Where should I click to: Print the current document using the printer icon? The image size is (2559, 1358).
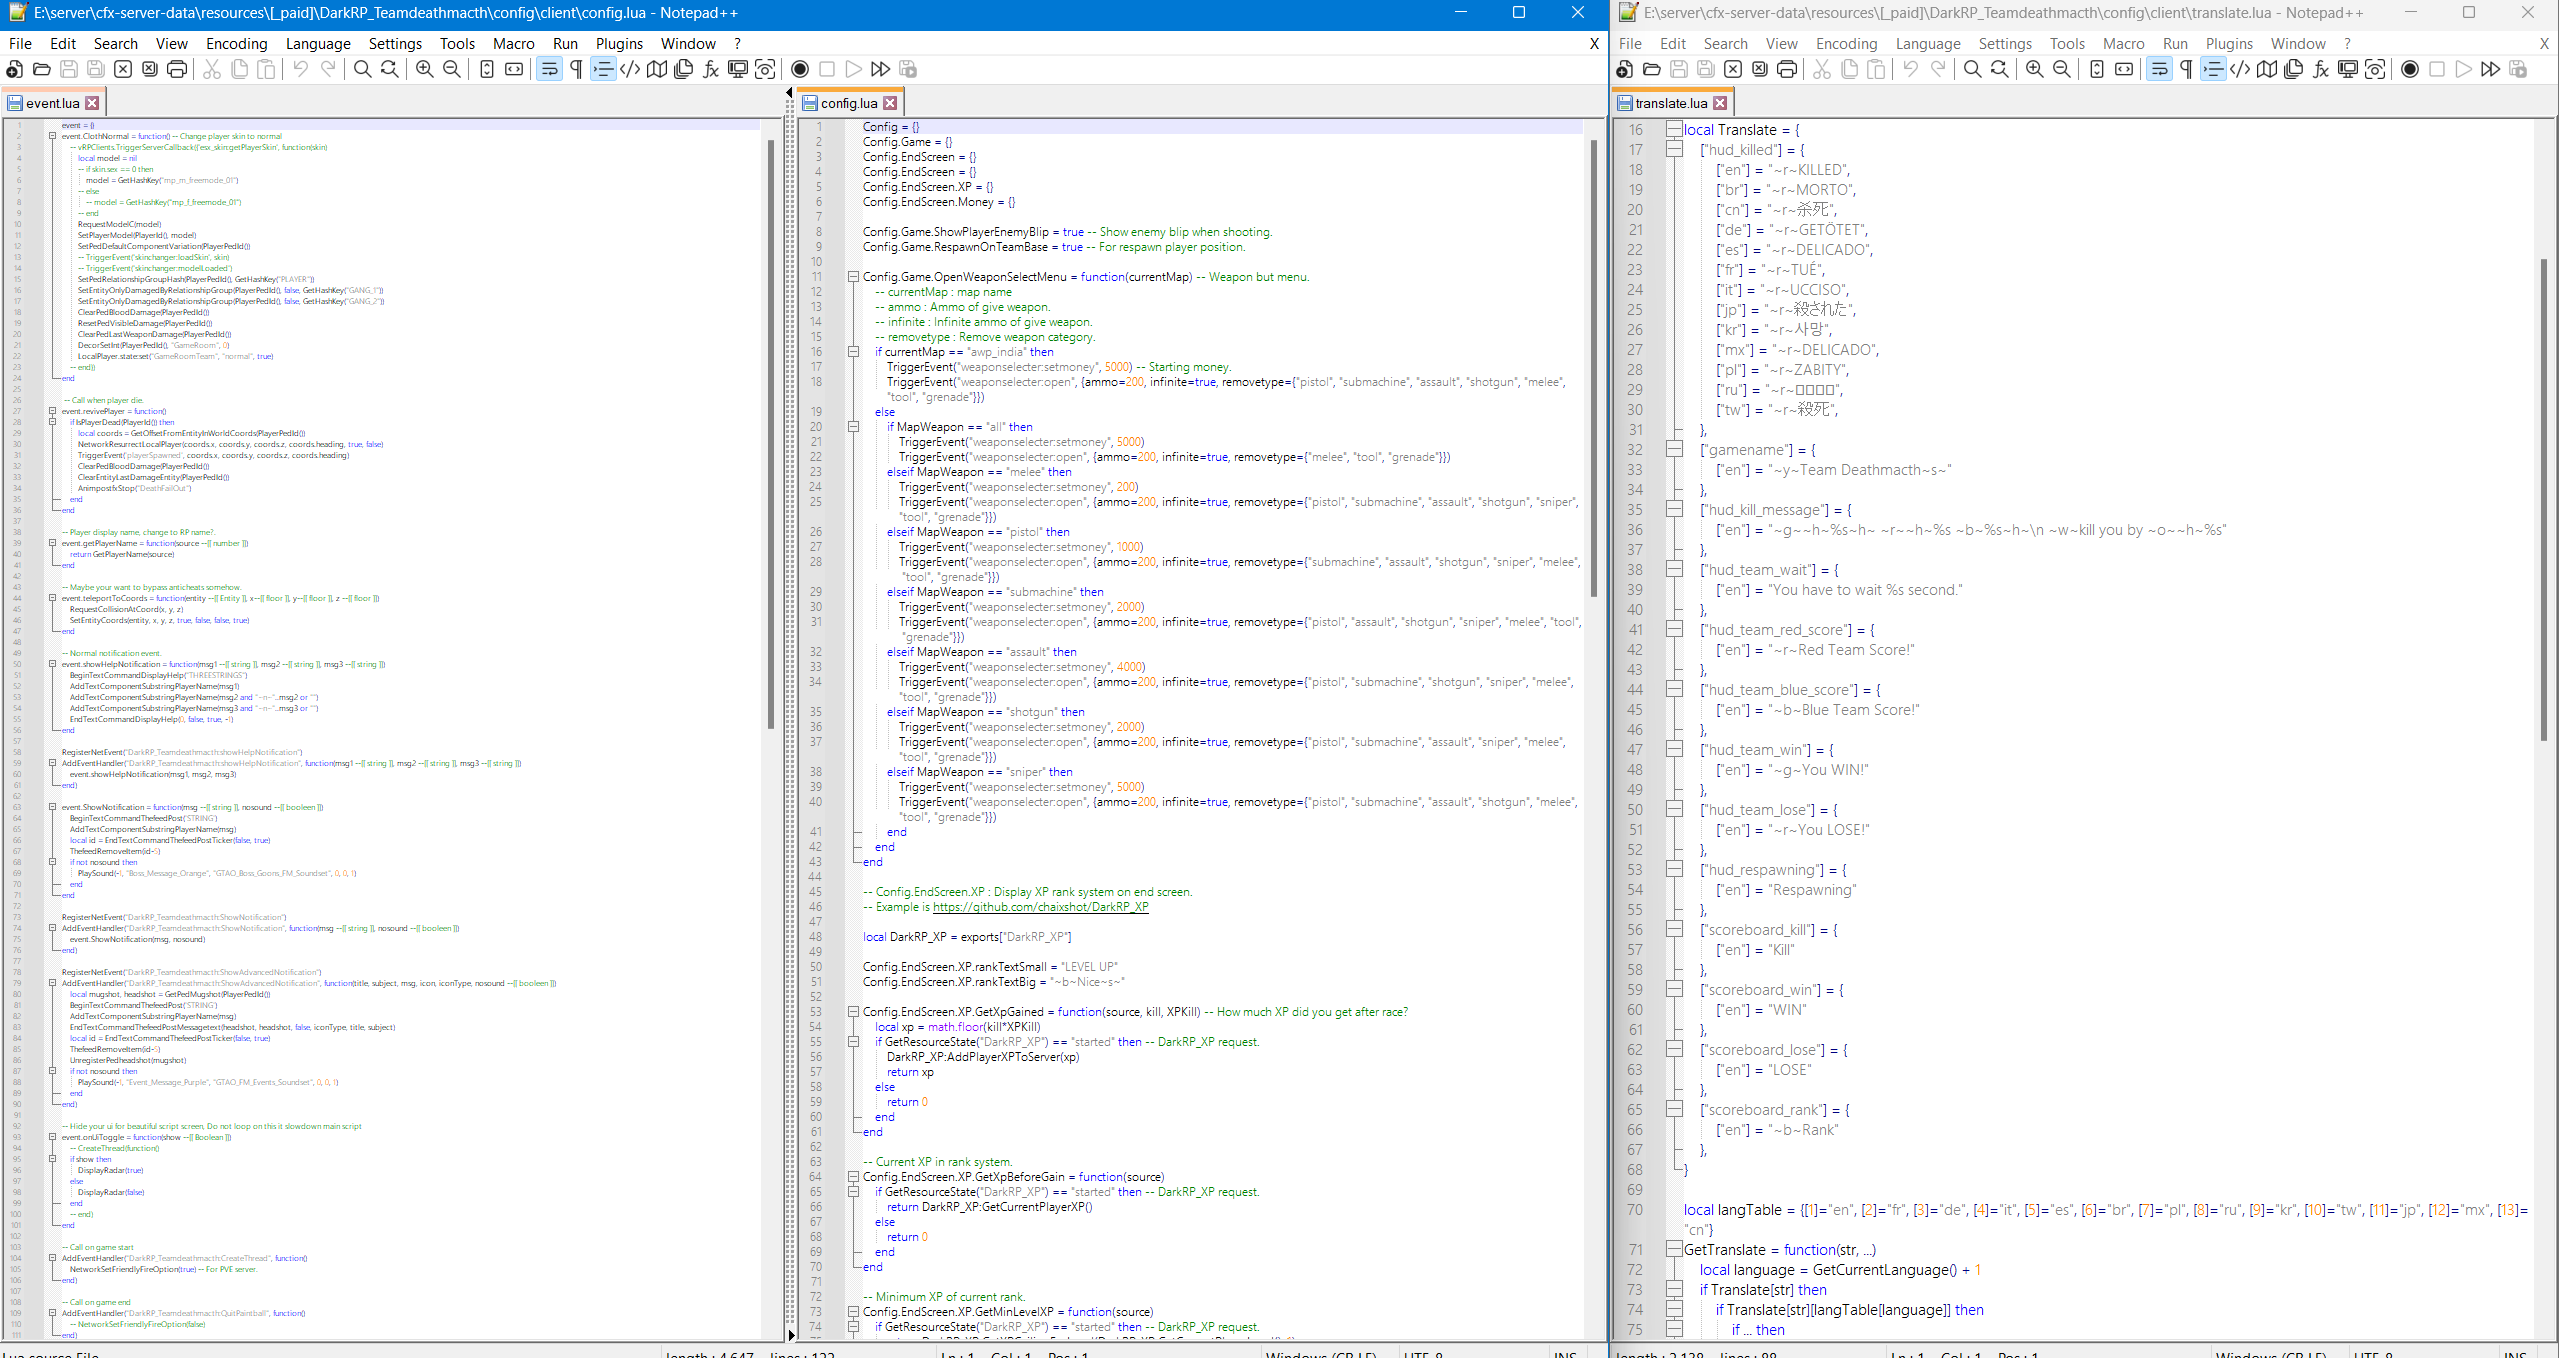(177, 69)
